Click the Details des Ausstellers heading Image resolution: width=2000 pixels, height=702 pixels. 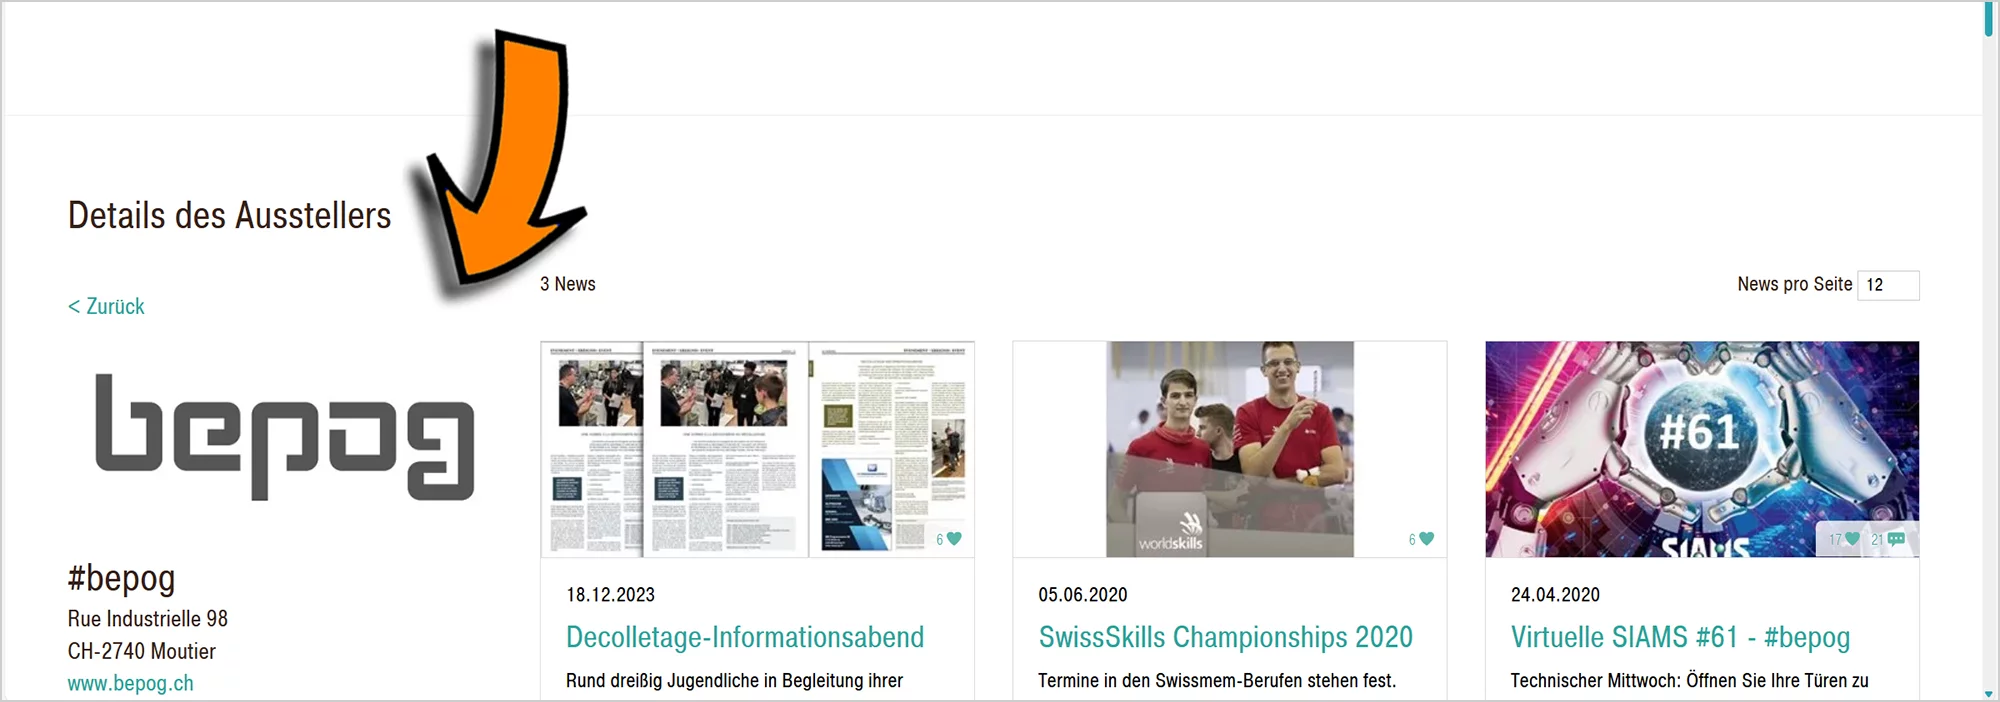tap(229, 215)
